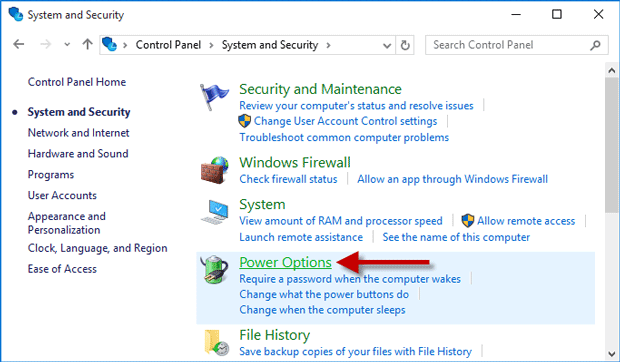Troubleshoot common computer problems link
The height and width of the screenshot is (362, 620).
point(344,138)
